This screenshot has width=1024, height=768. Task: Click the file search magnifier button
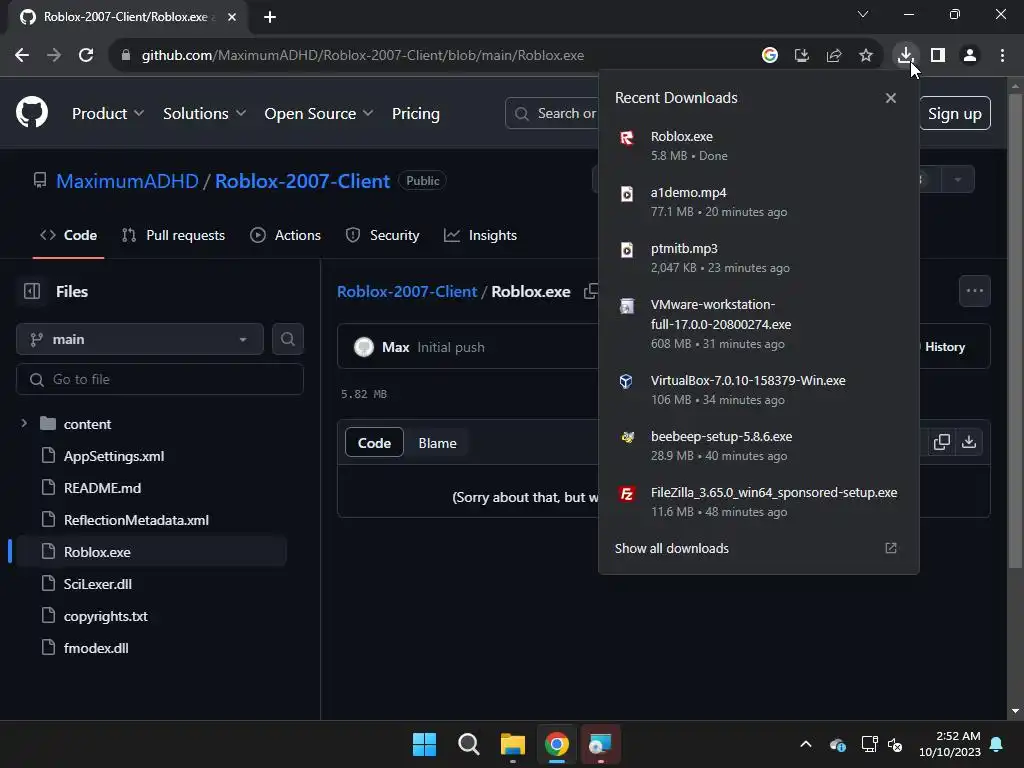tap(287, 339)
